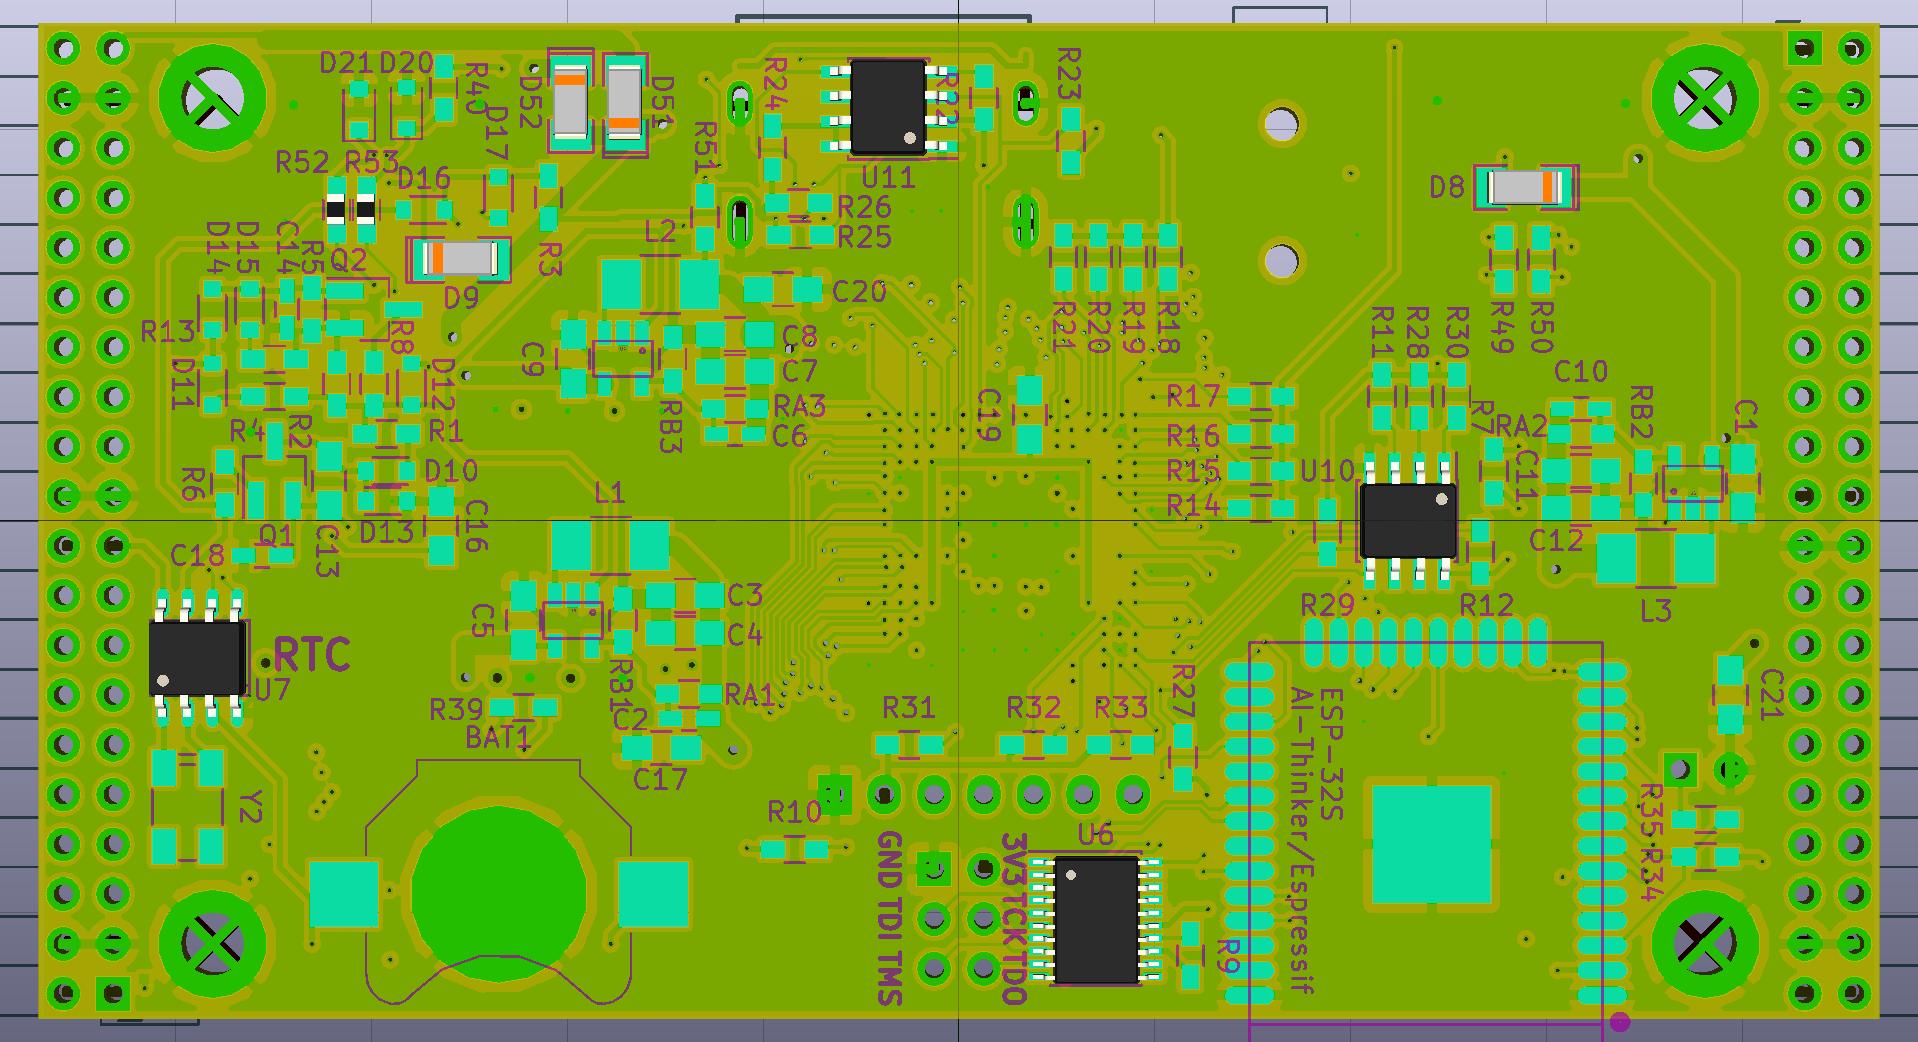Screen dimensions: 1918x1042
Task: Click the 3V3 TCK TDO silkscreen text
Action: coord(1013,918)
